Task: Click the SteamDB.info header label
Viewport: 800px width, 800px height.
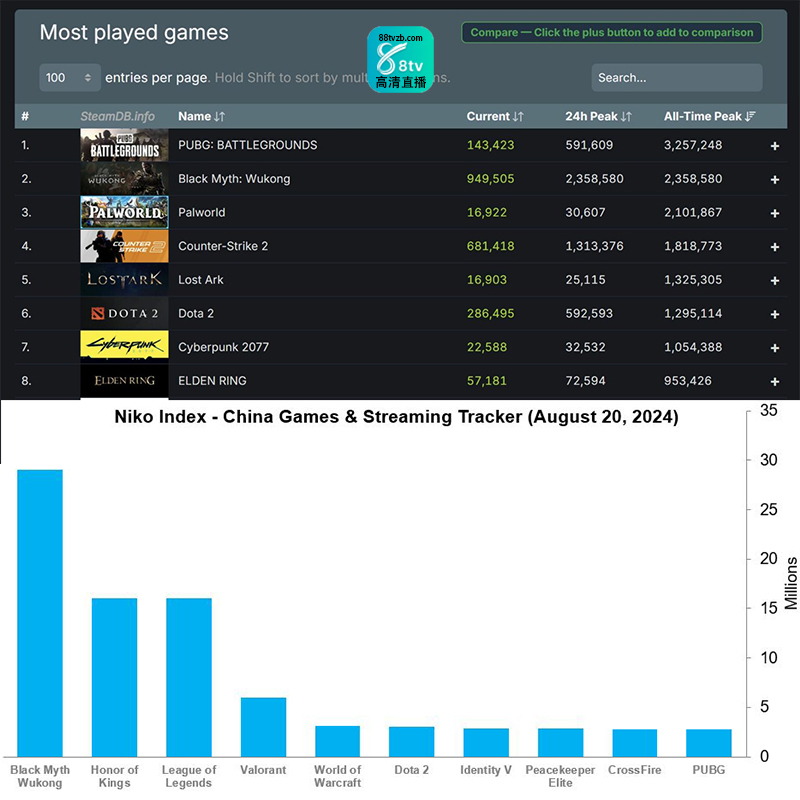Action: coord(117,116)
